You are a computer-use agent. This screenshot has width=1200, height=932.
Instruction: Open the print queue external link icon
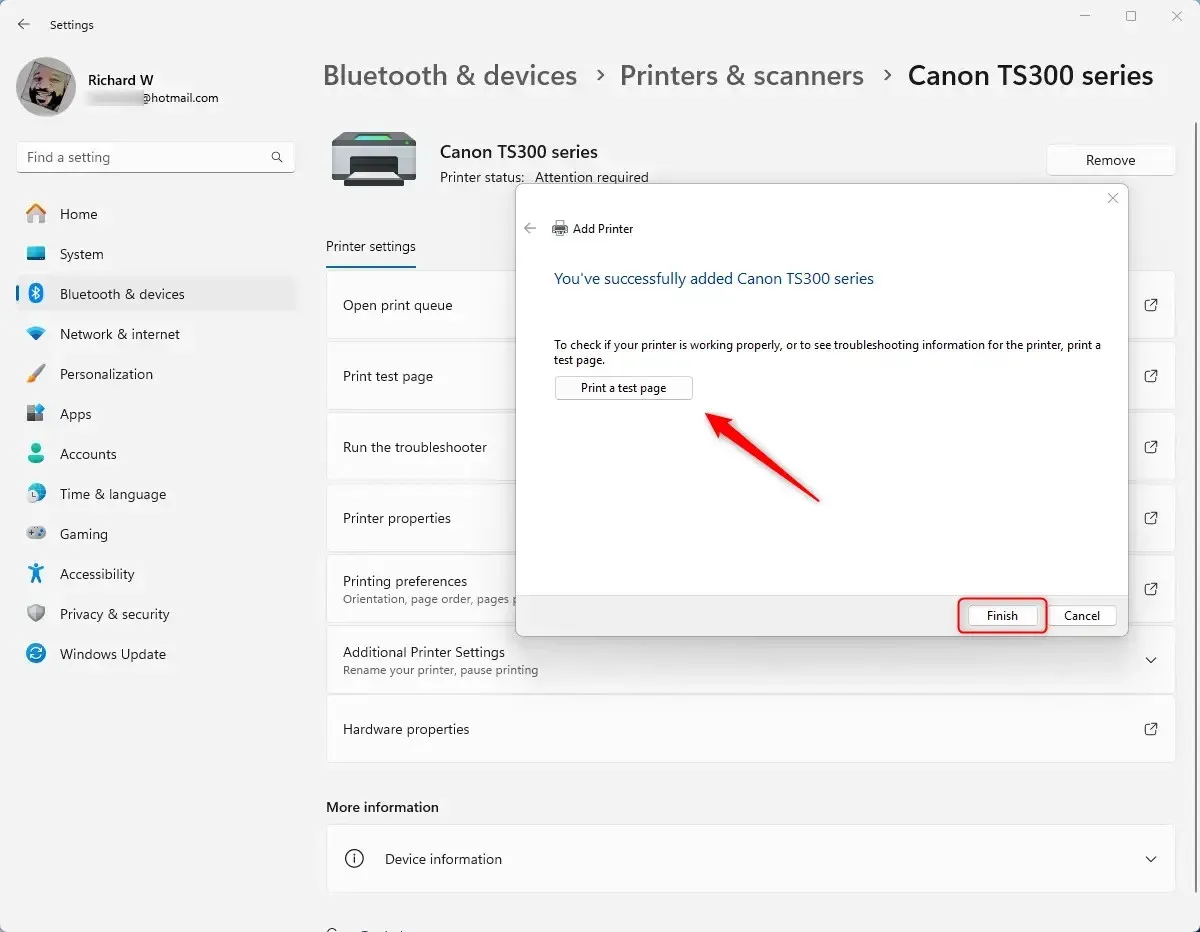pos(1151,304)
